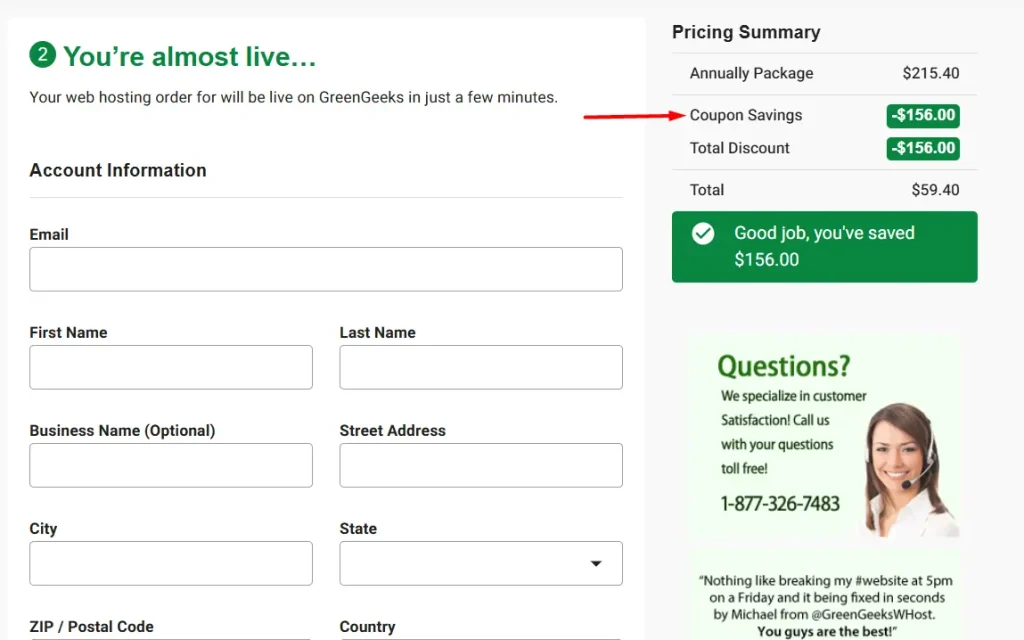This screenshot has height=640, width=1024.
Task: Click the City input box
Action: (x=170, y=563)
